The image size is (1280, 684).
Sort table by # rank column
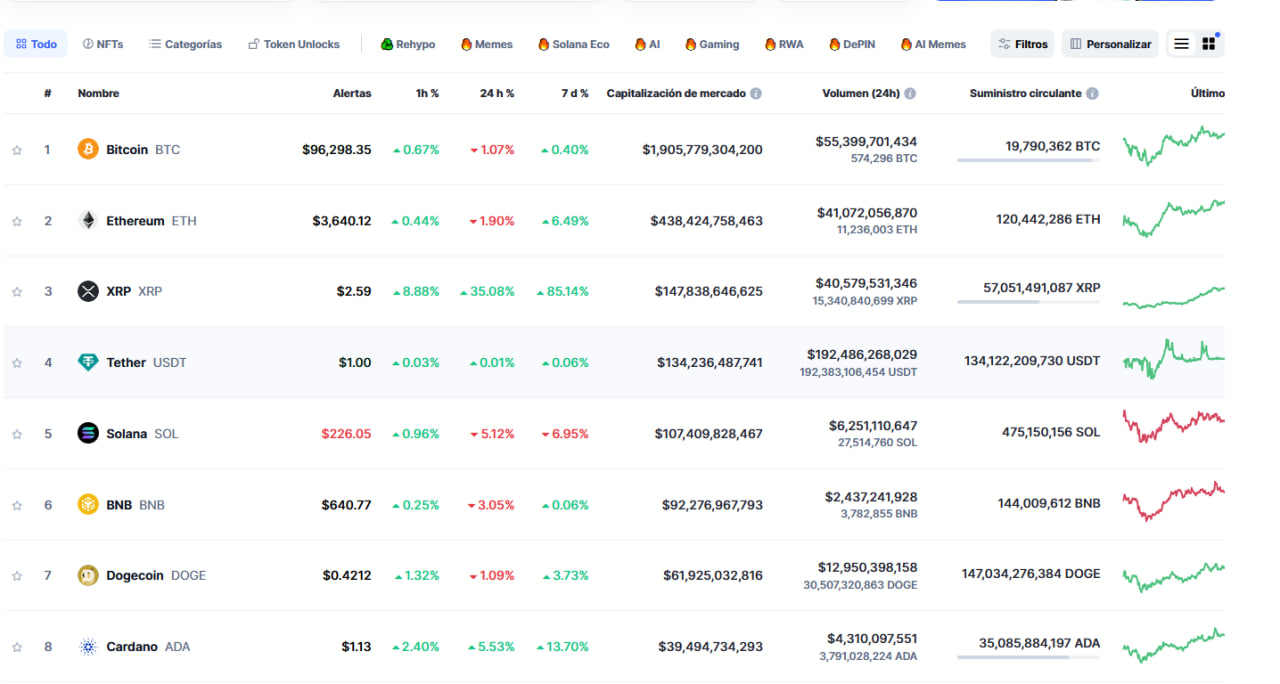point(47,93)
